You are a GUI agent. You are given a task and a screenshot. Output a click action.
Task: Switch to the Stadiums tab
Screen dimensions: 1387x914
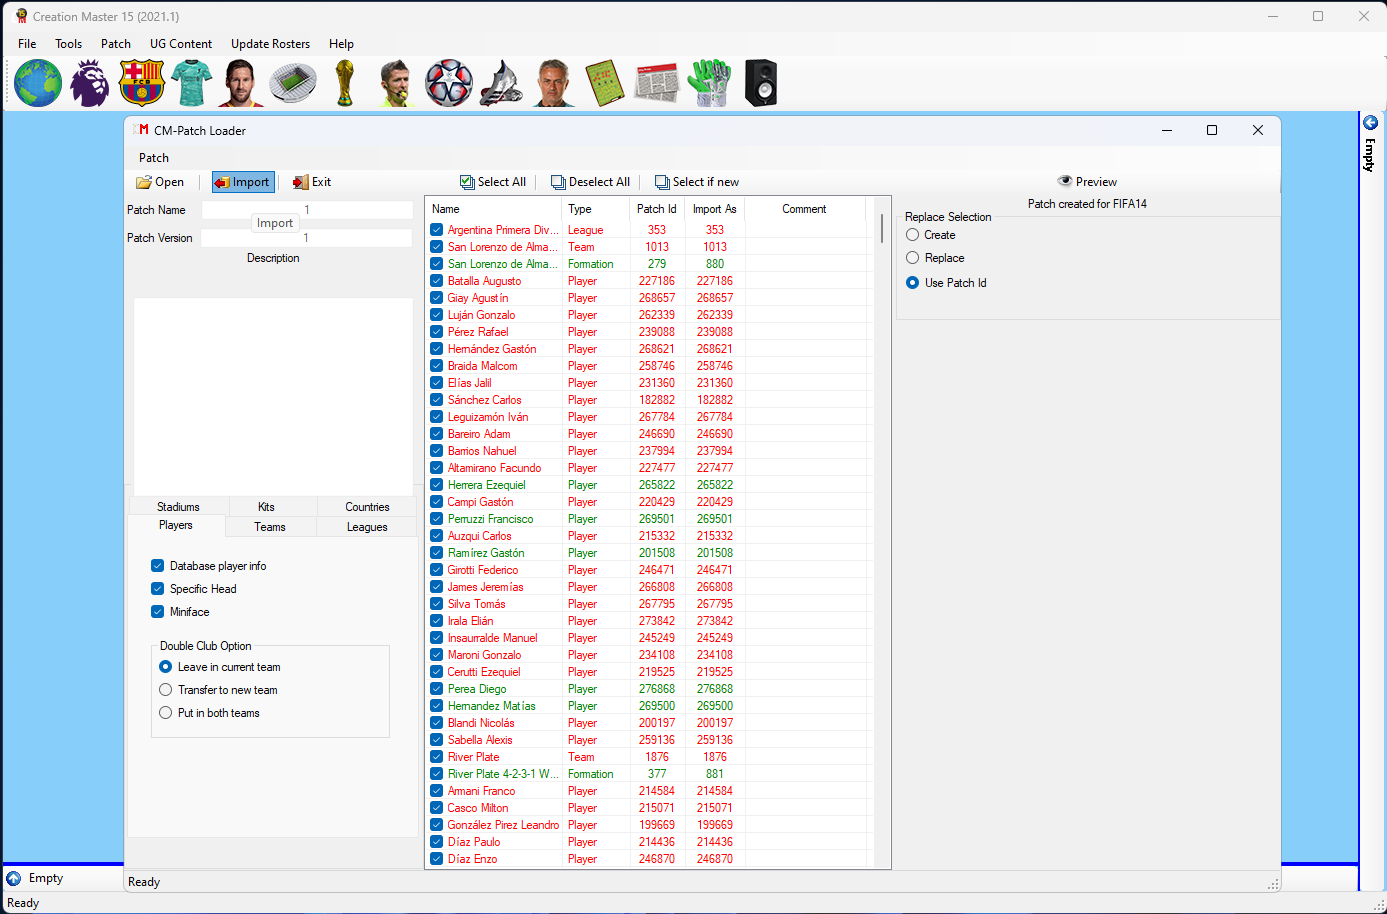(178, 507)
